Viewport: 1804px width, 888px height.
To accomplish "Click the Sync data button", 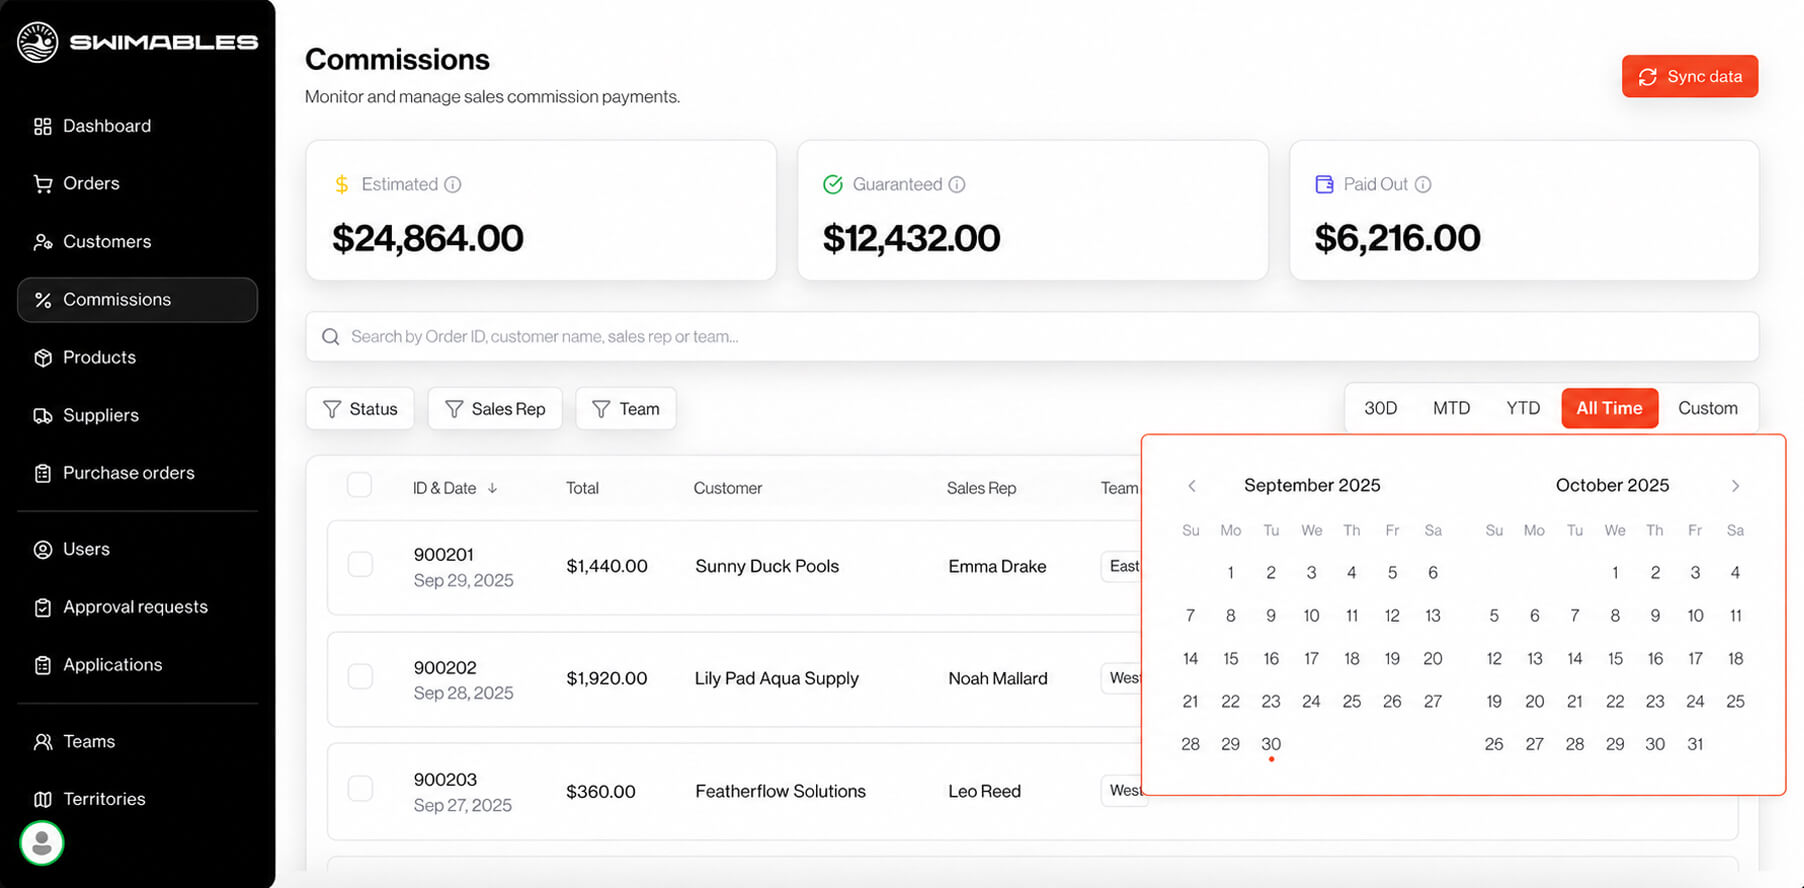I will (1690, 77).
